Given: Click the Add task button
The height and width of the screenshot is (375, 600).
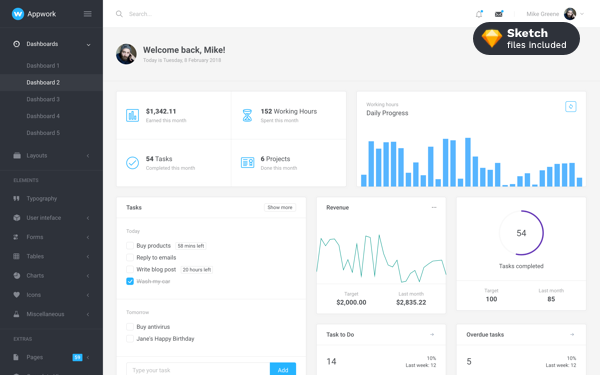Looking at the screenshot, I should (283, 370).
